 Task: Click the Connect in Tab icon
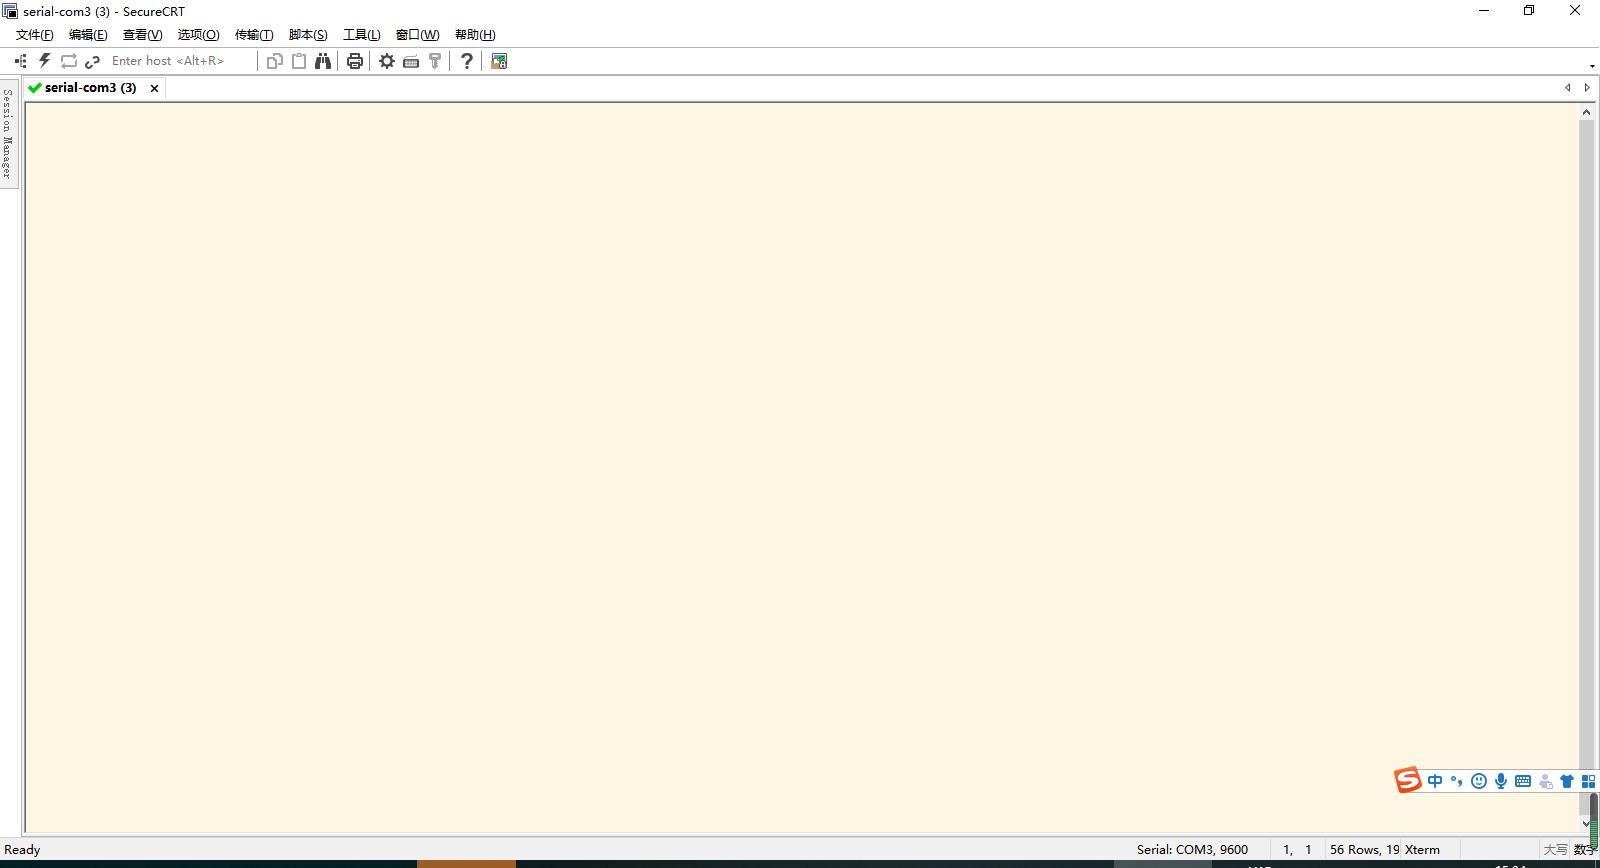(x=69, y=61)
